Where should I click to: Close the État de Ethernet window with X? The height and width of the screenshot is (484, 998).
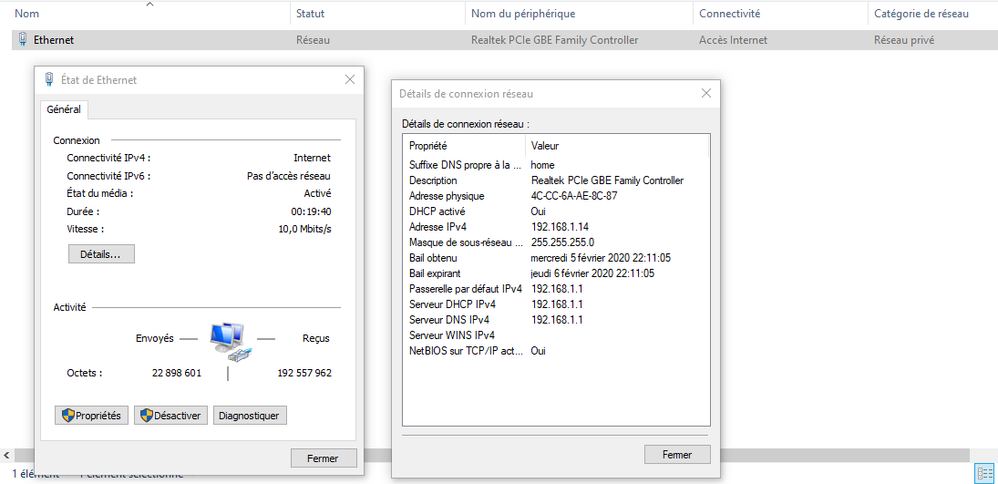click(350, 80)
